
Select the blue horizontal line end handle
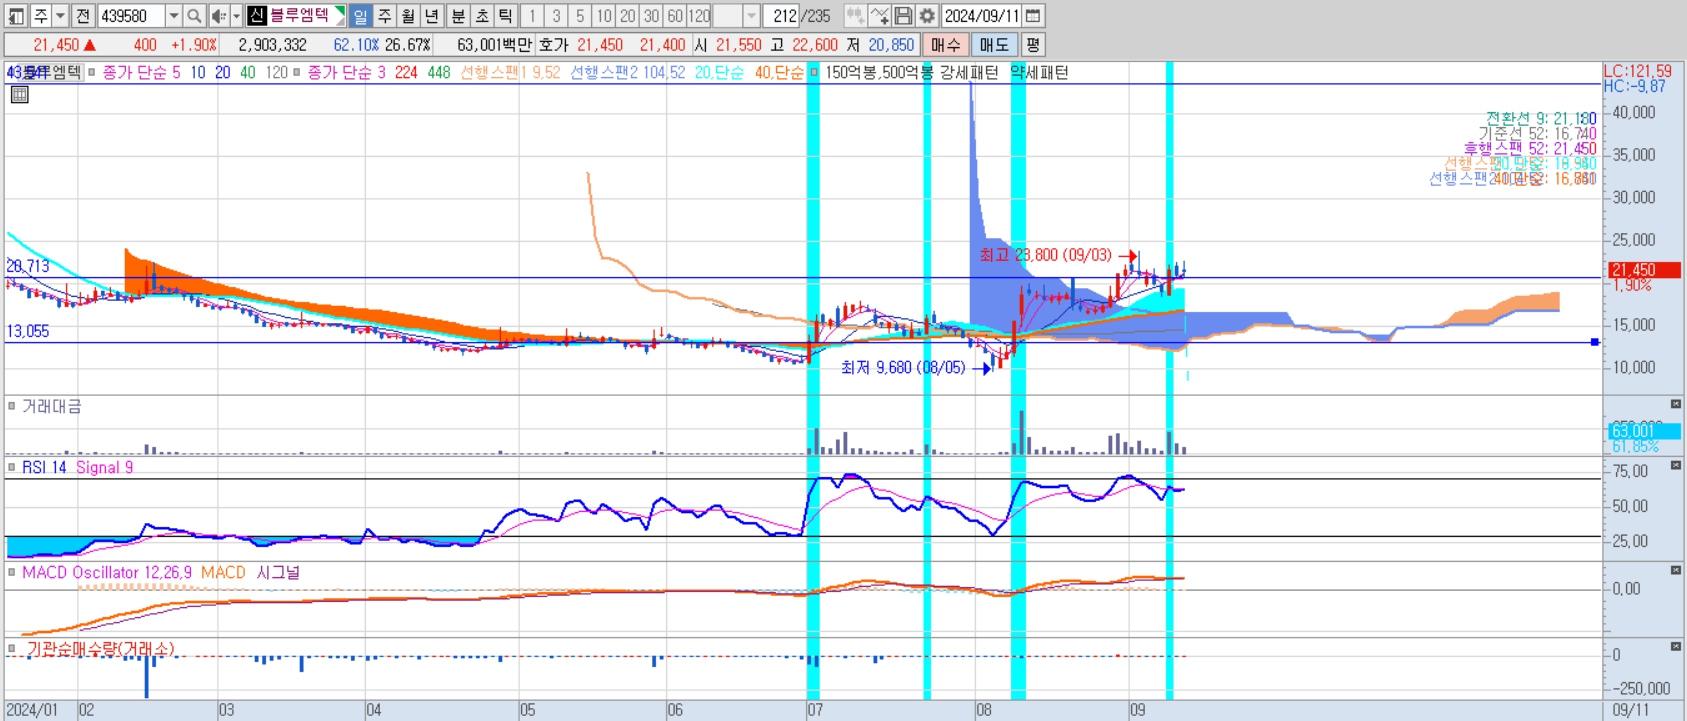(1595, 342)
